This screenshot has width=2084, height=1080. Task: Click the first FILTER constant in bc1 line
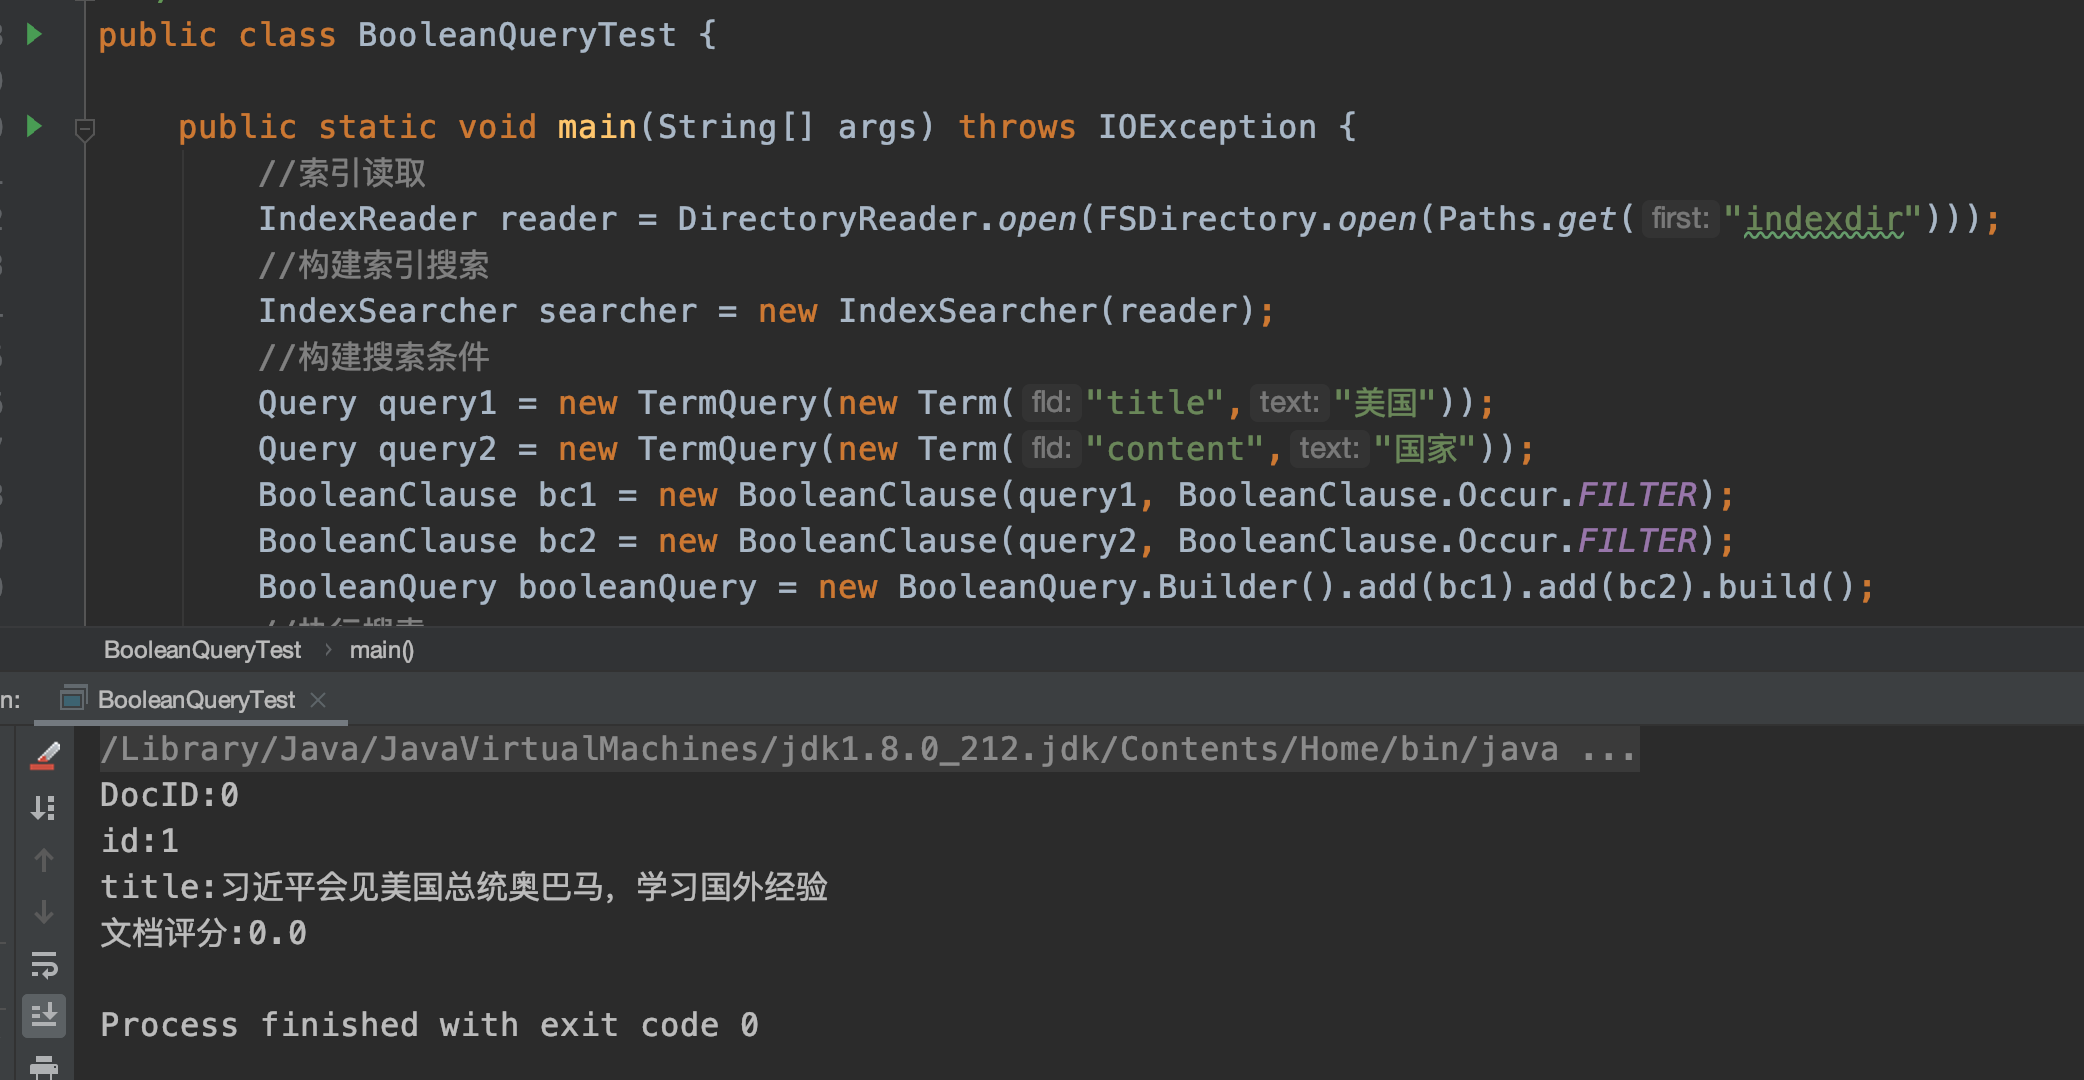click(1637, 495)
